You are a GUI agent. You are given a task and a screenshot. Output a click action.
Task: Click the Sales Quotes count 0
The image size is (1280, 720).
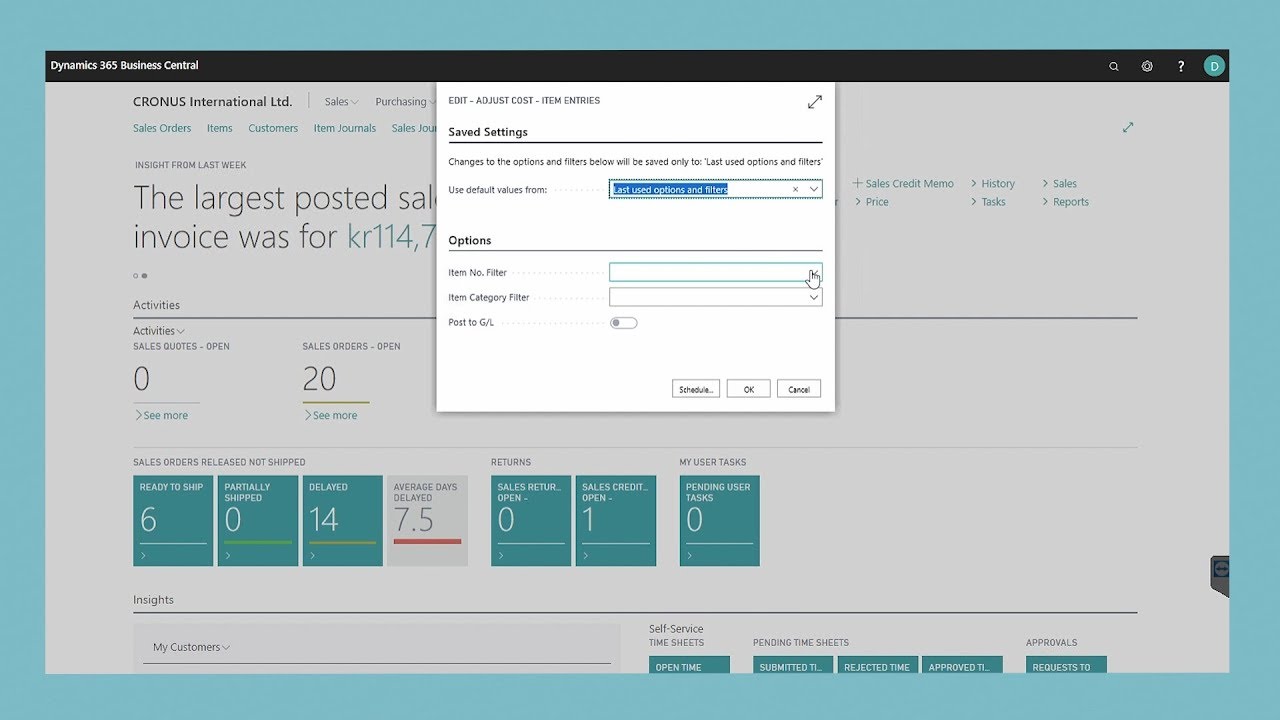click(x=141, y=379)
